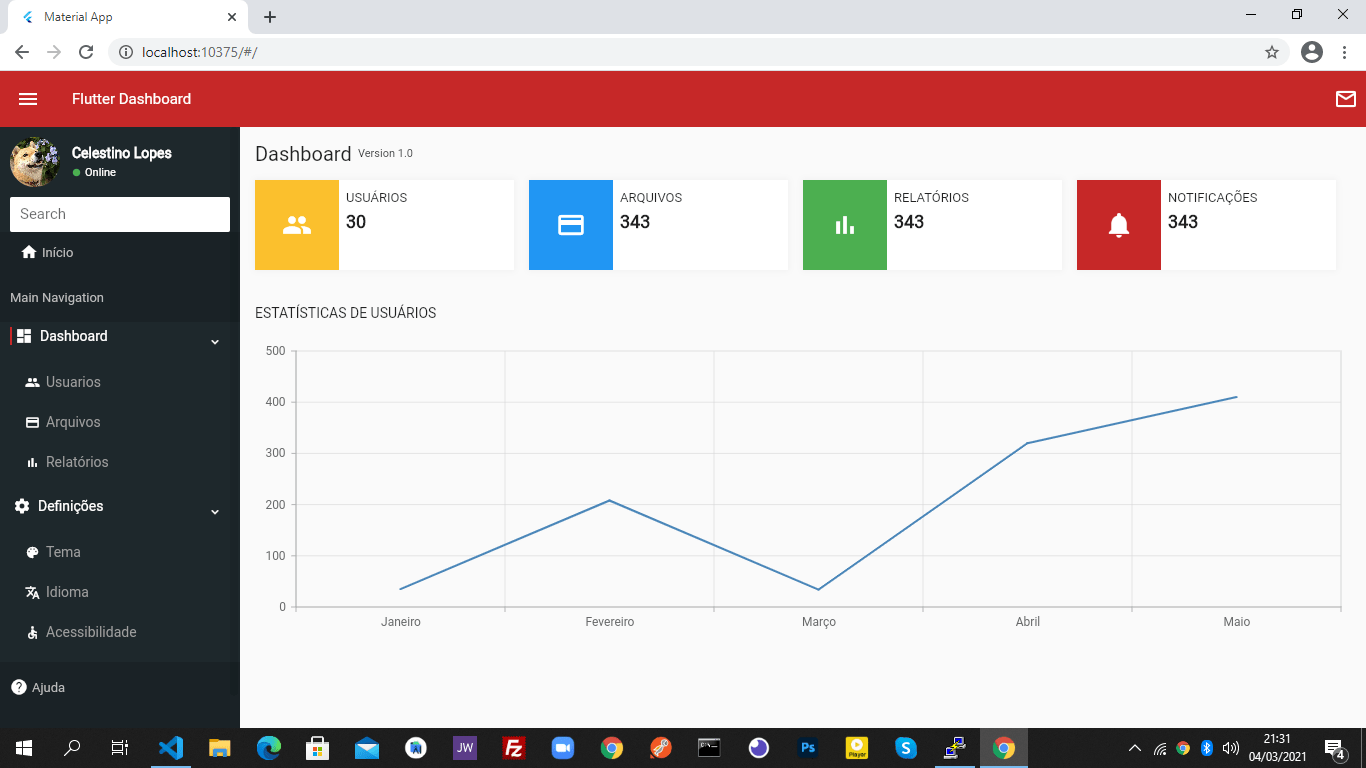The height and width of the screenshot is (768, 1366).
Task: Click the red Notificações bell icon
Action: [x=1118, y=224]
